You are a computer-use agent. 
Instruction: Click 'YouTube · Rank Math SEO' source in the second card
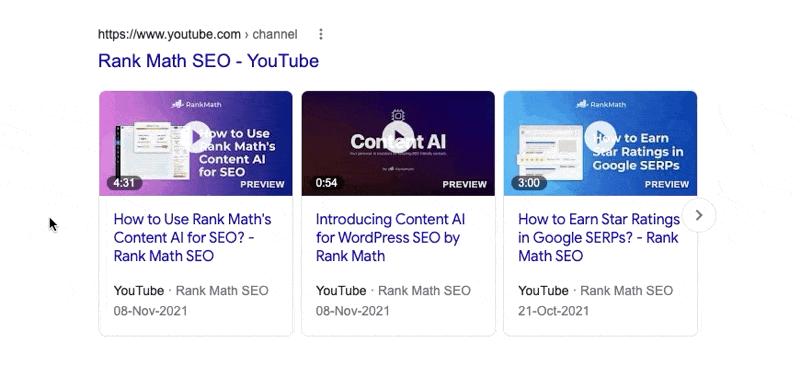click(393, 291)
